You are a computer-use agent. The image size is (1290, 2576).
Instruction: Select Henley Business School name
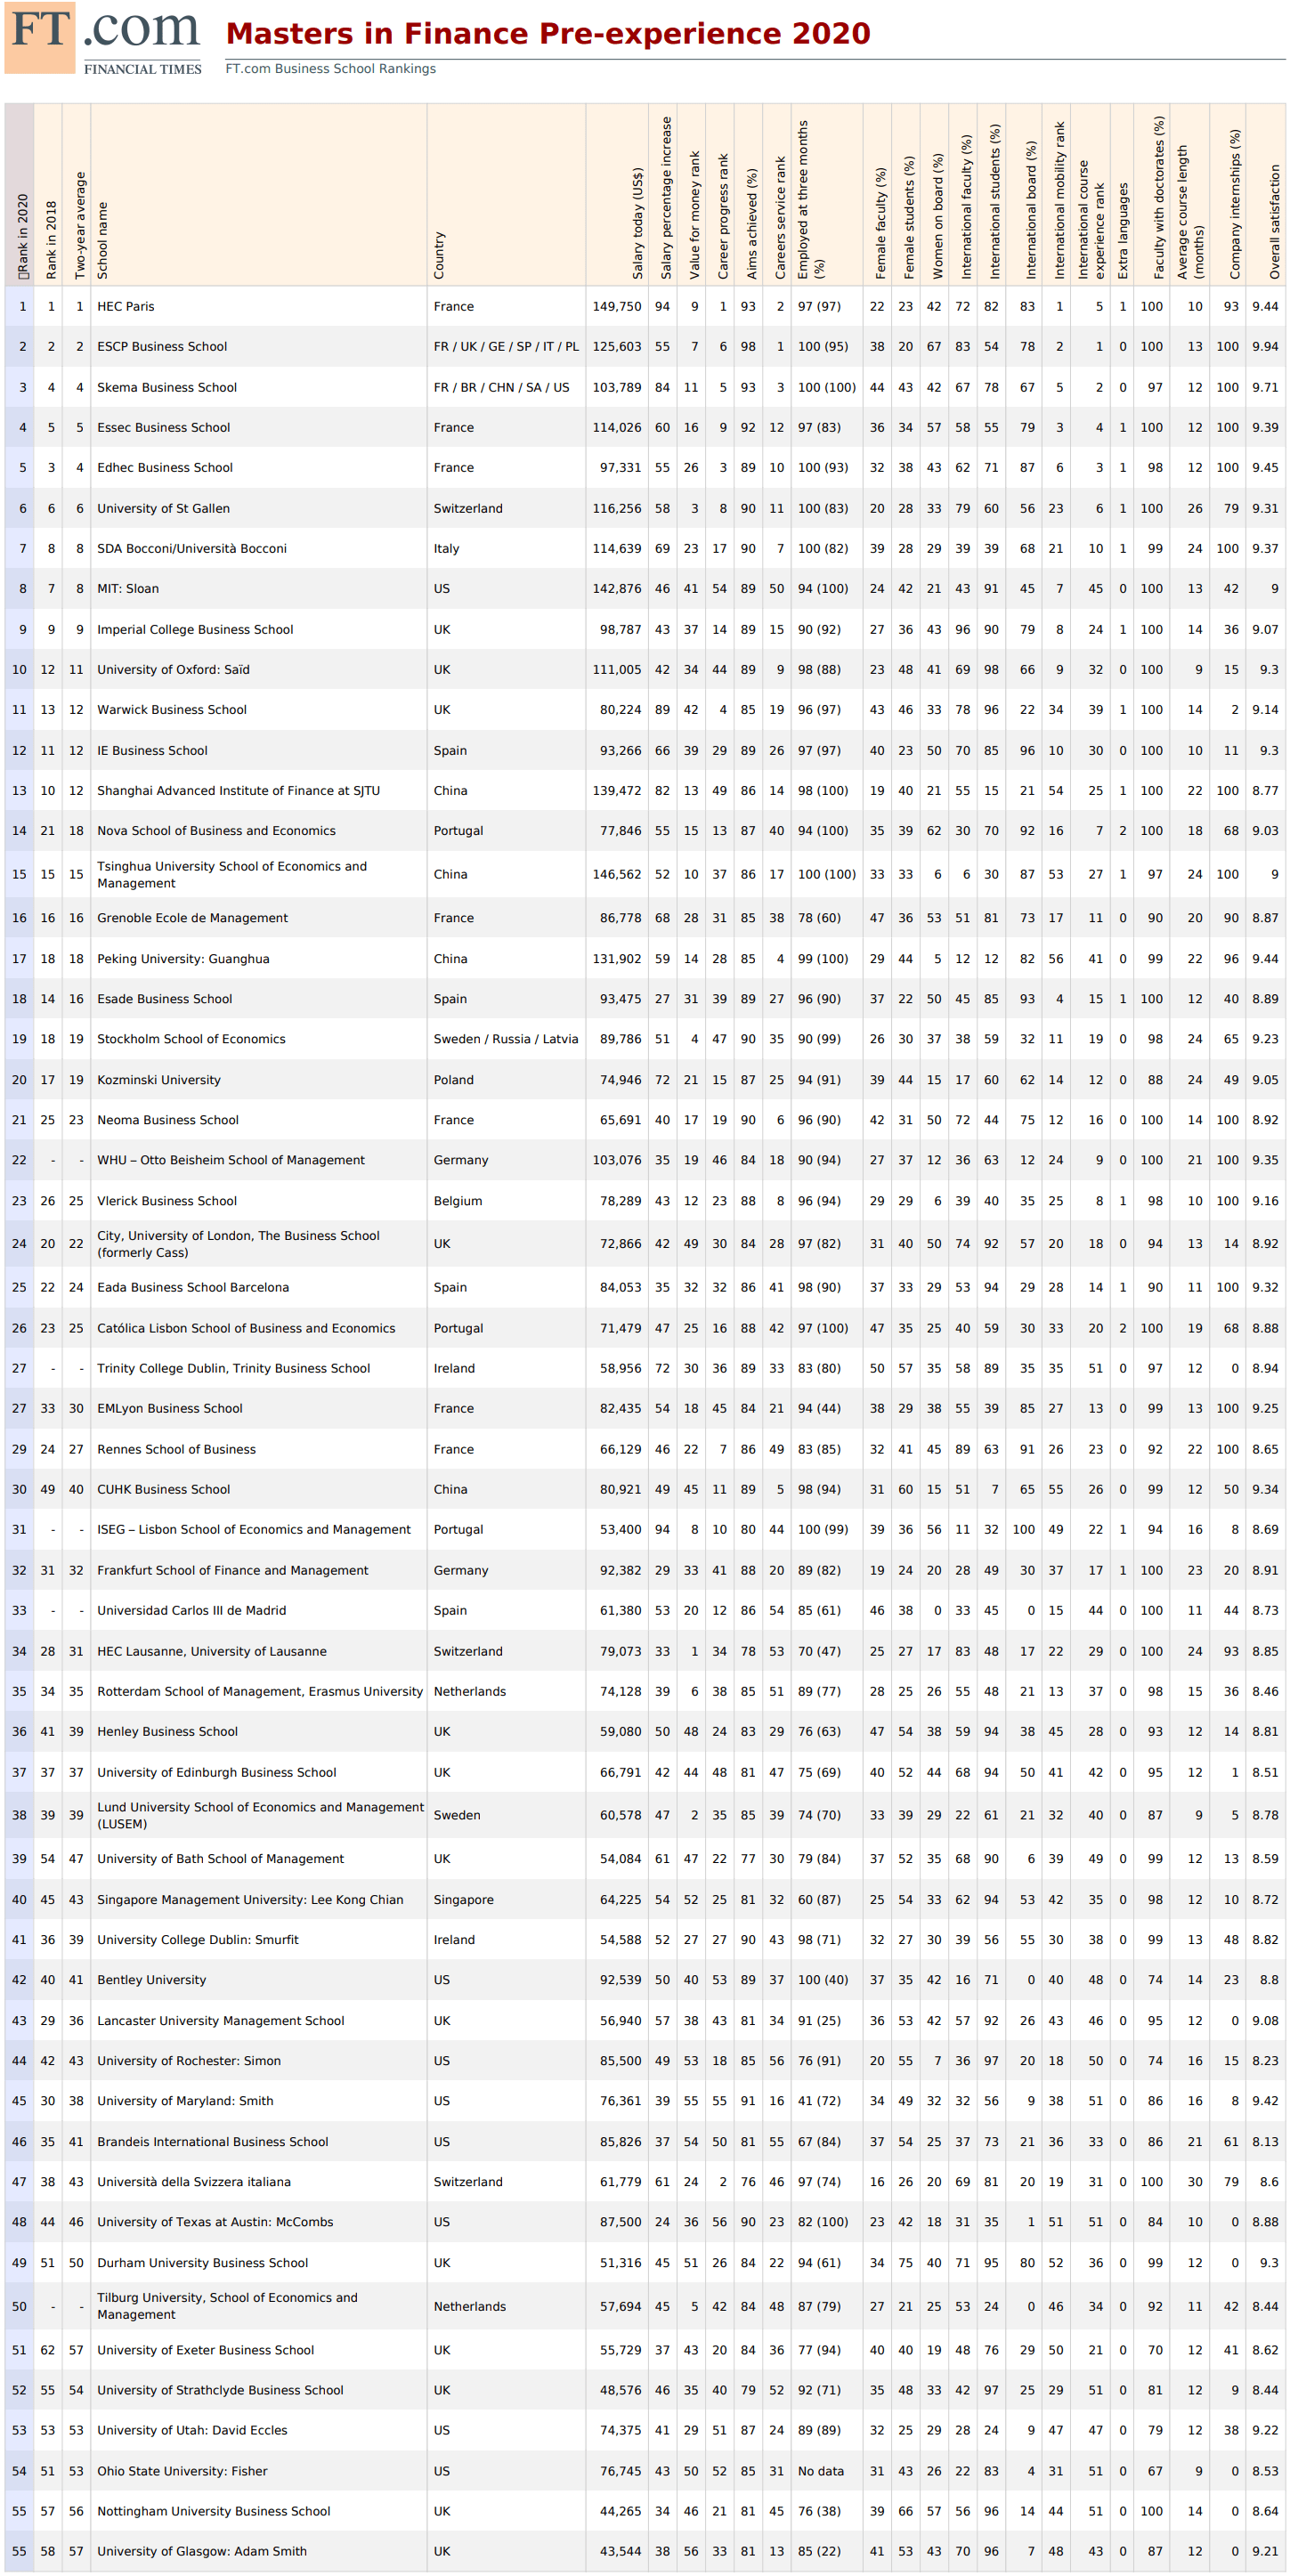tap(167, 1731)
